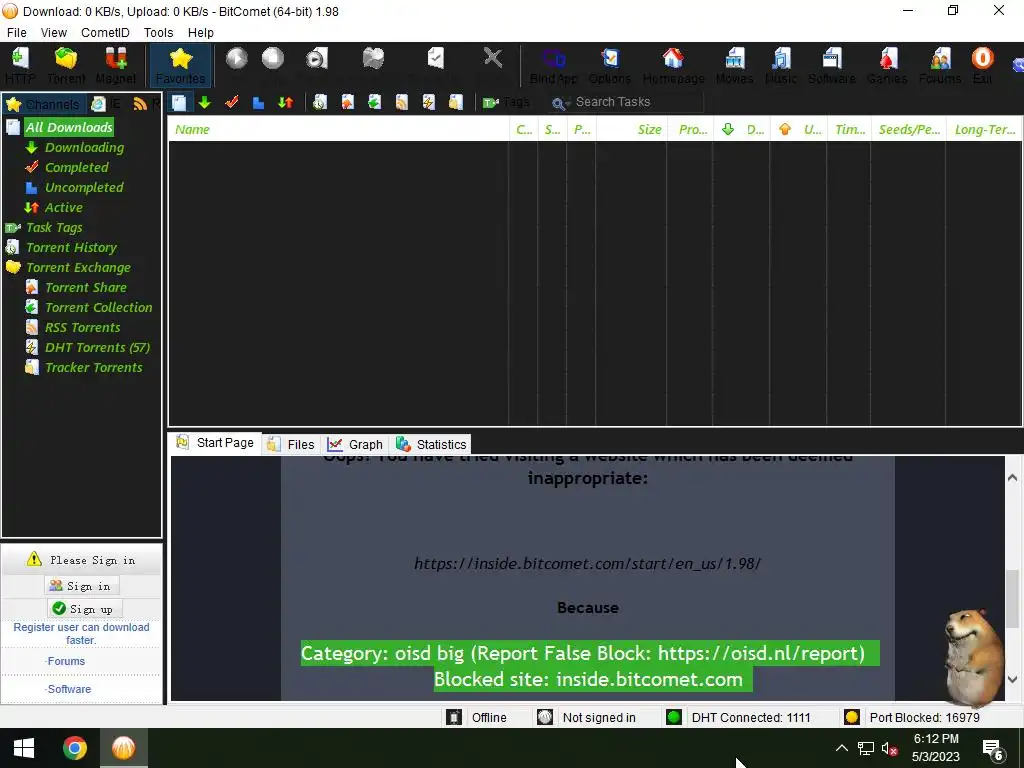Click the Search Tasks input field
Screen dimensions: 1024x768
tap(637, 102)
